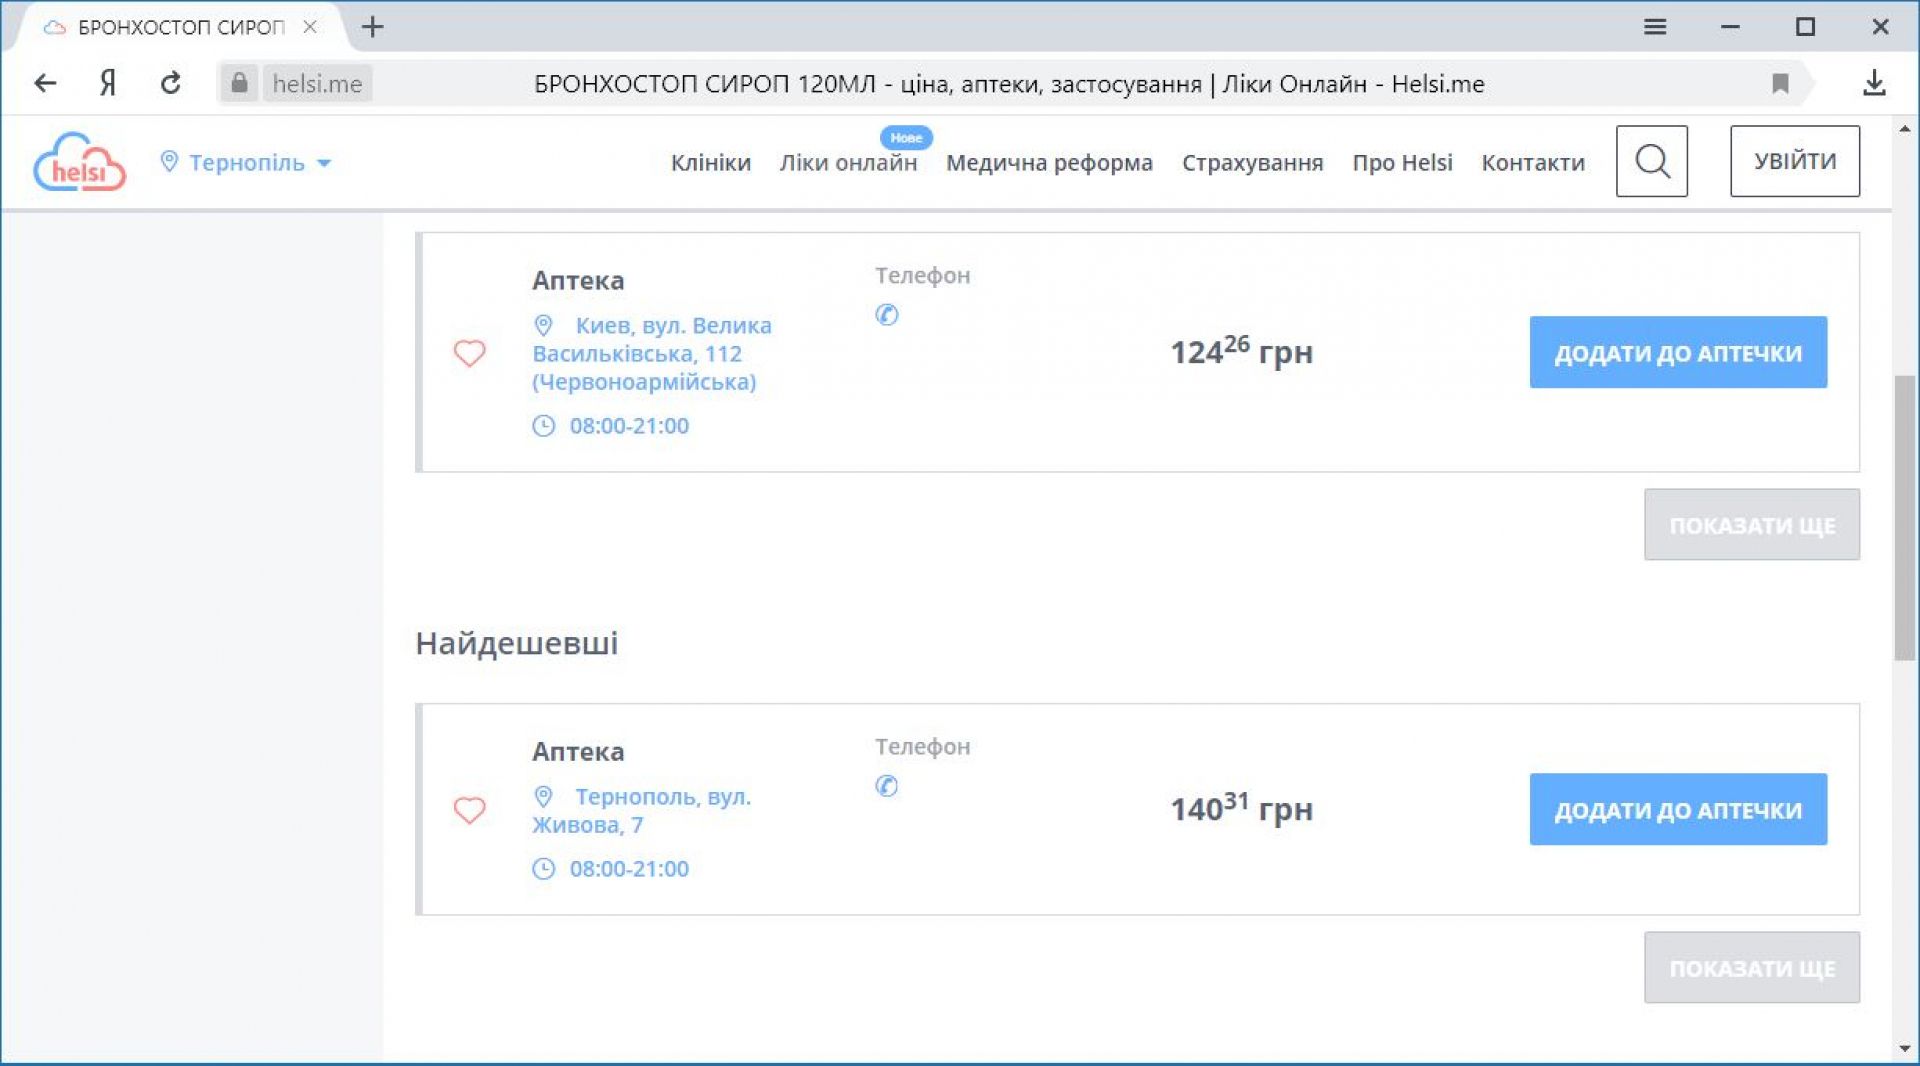Image resolution: width=1920 pixels, height=1066 pixels.
Task: Click the Helsi cloud logo
Action: pyautogui.click(x=79, y=162)
